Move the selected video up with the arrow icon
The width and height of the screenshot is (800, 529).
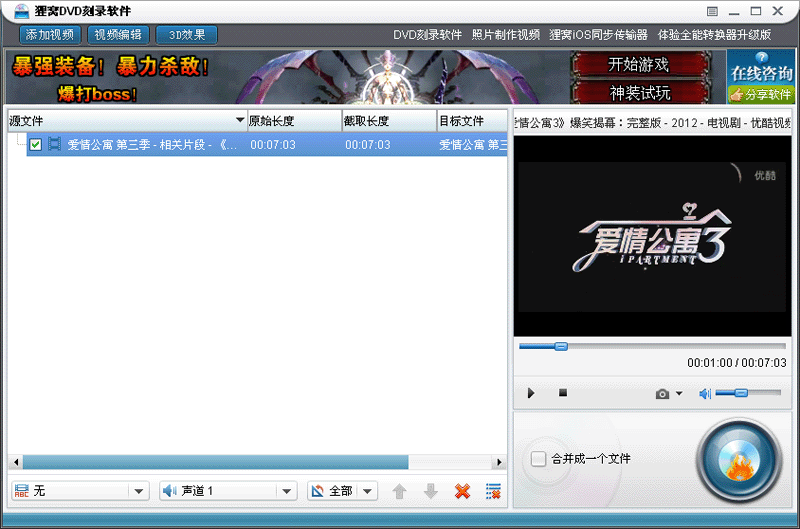399,491
